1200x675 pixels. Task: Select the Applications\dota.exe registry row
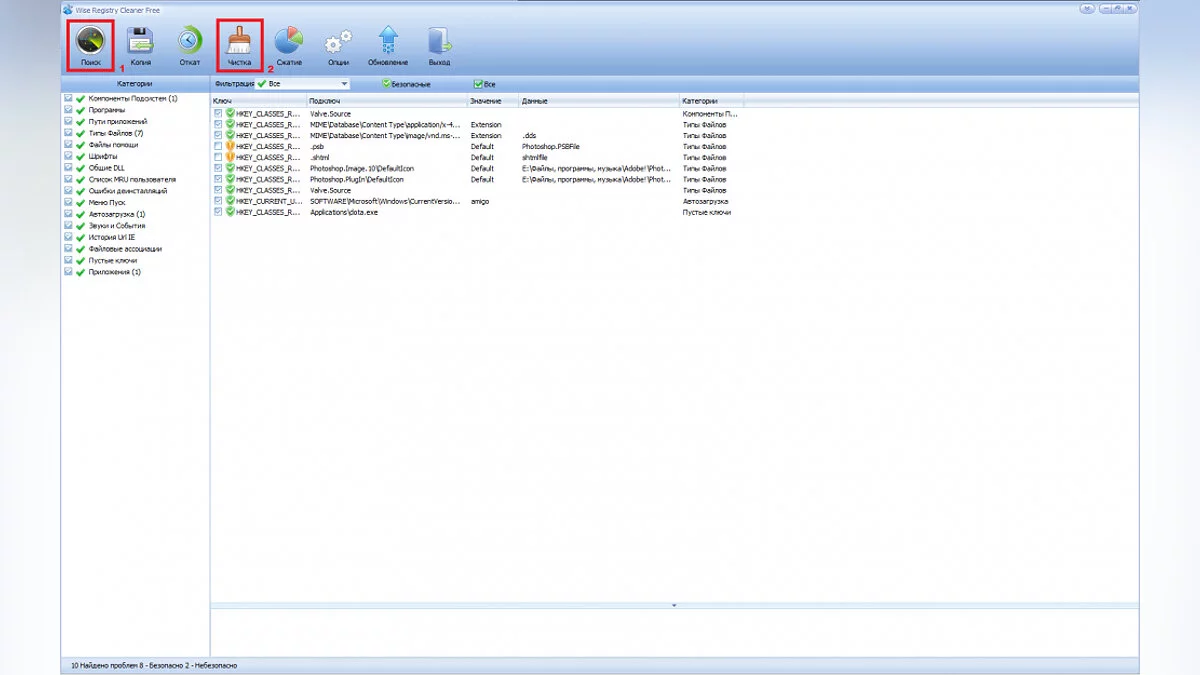[x=343, y=212]
